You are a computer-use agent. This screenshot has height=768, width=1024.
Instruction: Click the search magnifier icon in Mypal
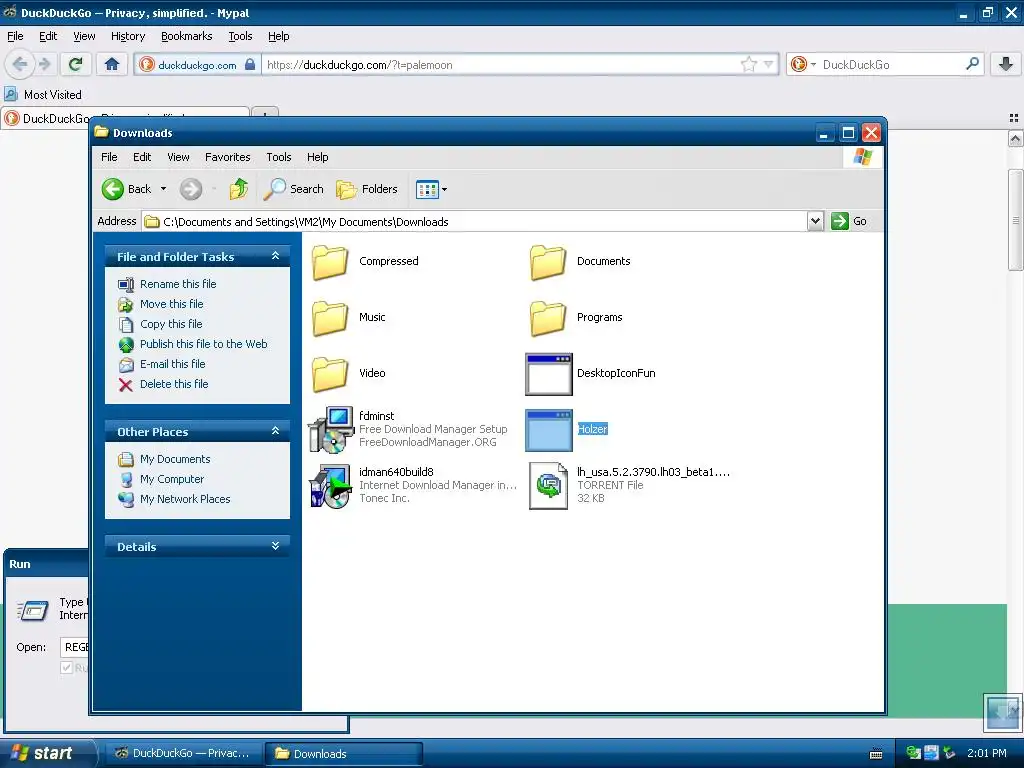972,64
